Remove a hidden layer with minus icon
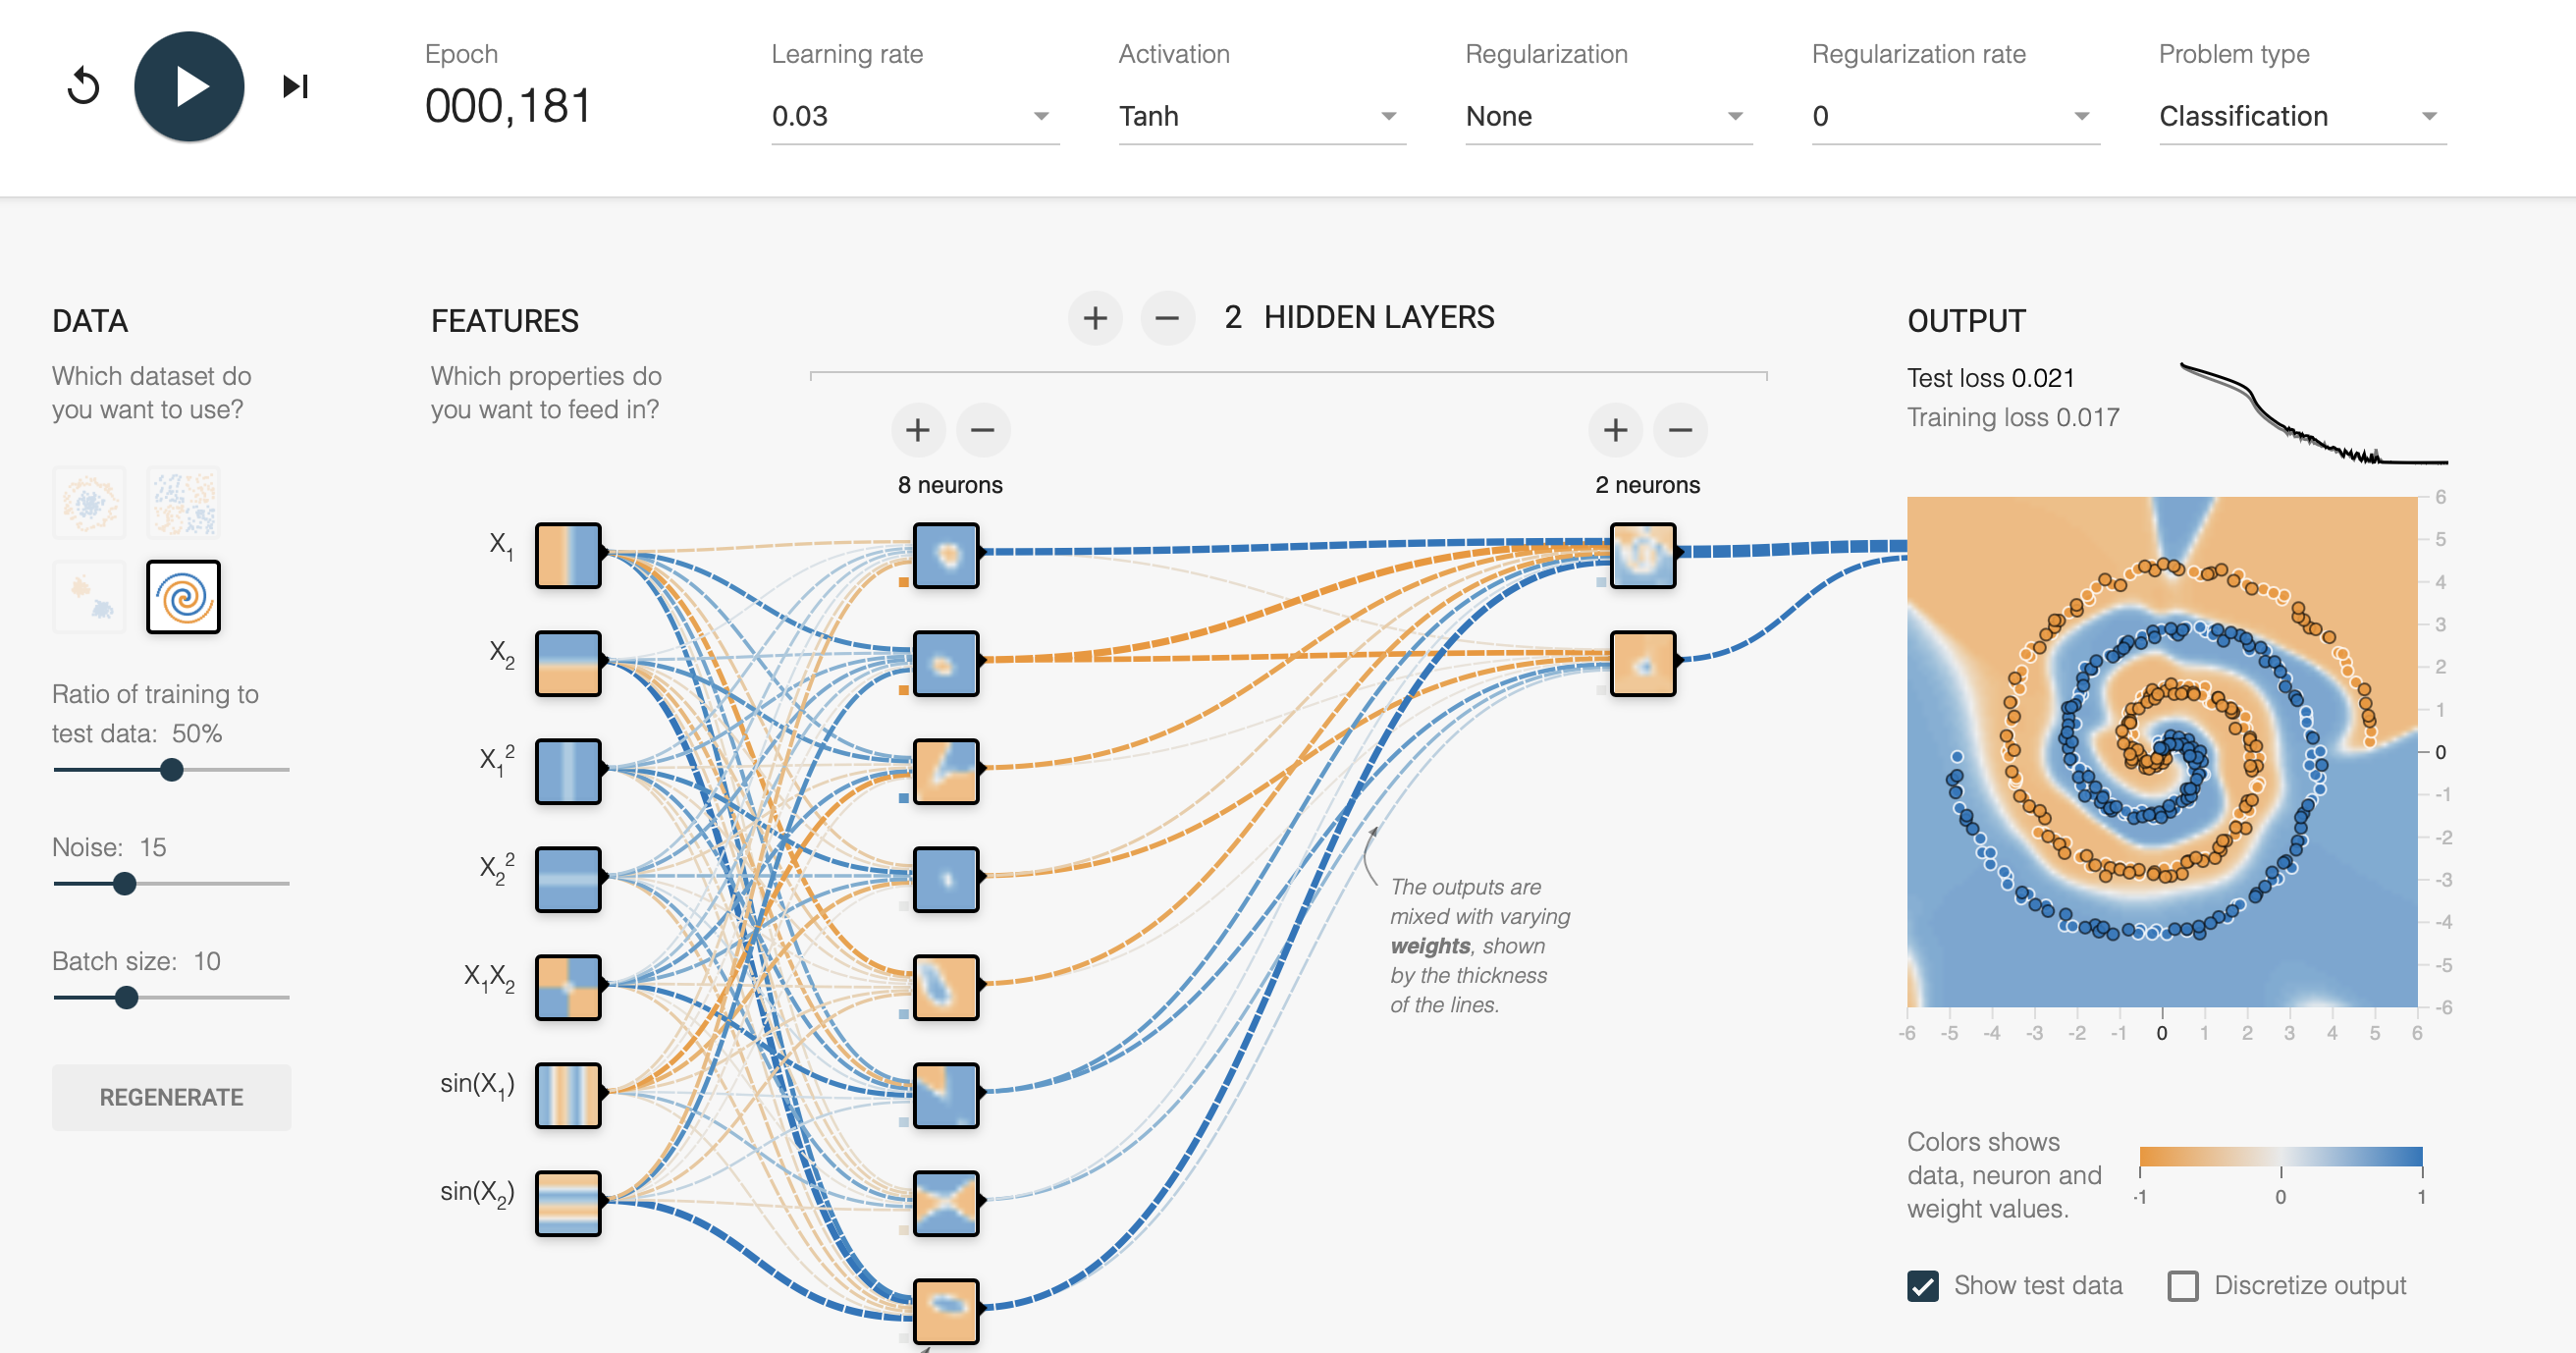 [1167, 319]
